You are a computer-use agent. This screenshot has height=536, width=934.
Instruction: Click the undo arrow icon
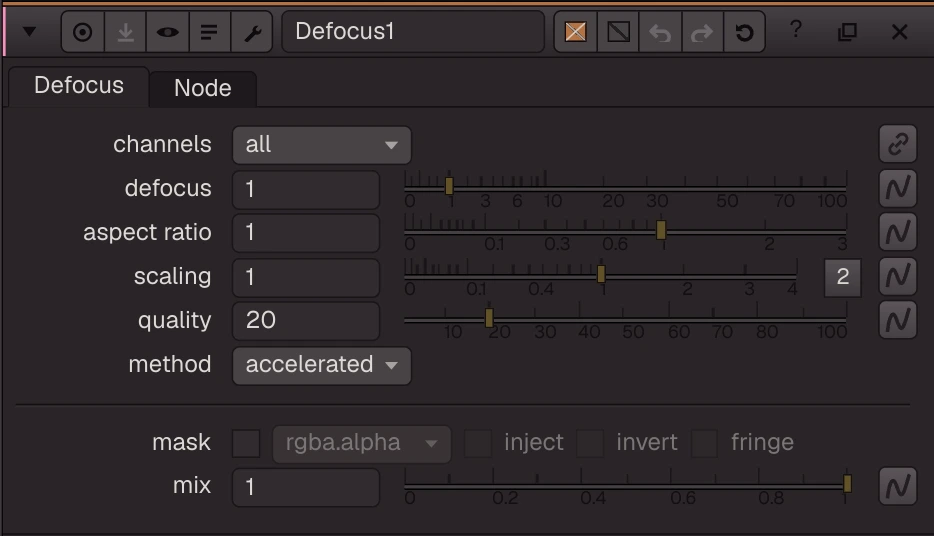point(660,32)
